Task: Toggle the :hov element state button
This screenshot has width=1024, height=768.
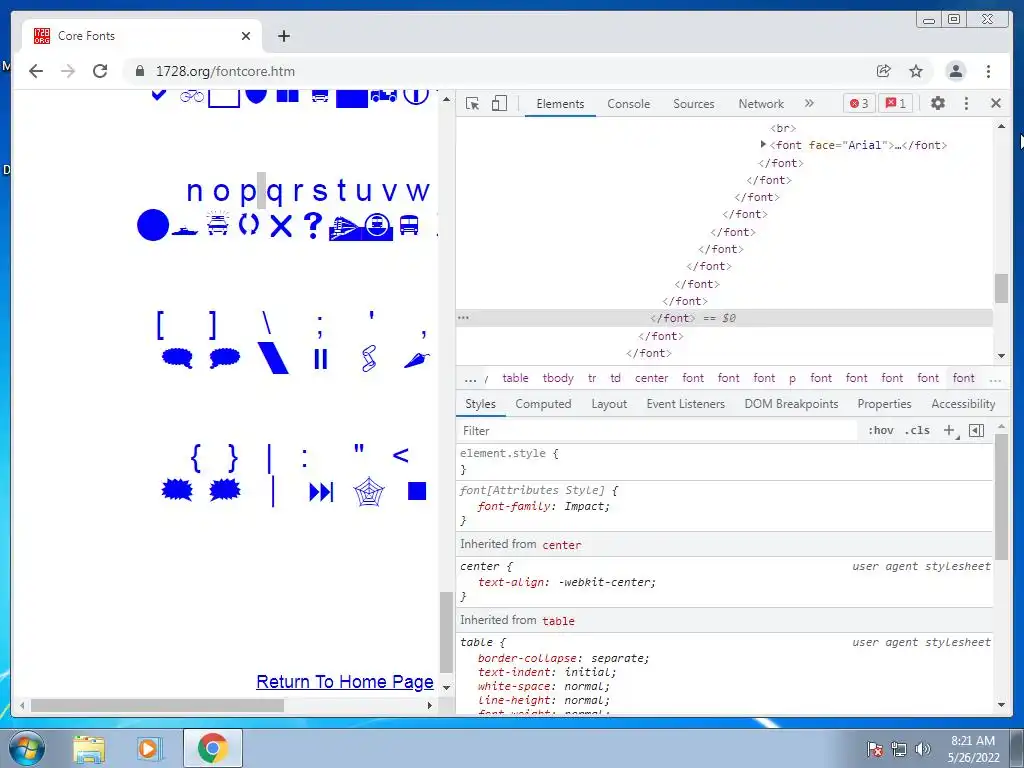Action: pyautogui.click(x=880, y=430)
